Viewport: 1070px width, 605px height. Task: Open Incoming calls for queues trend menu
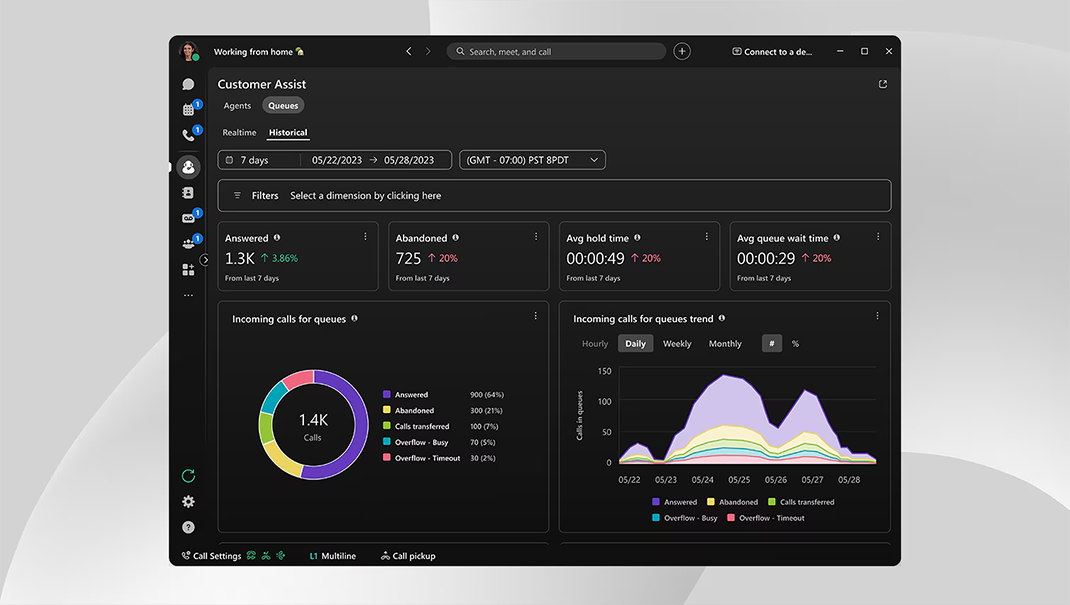pos(877,316)
